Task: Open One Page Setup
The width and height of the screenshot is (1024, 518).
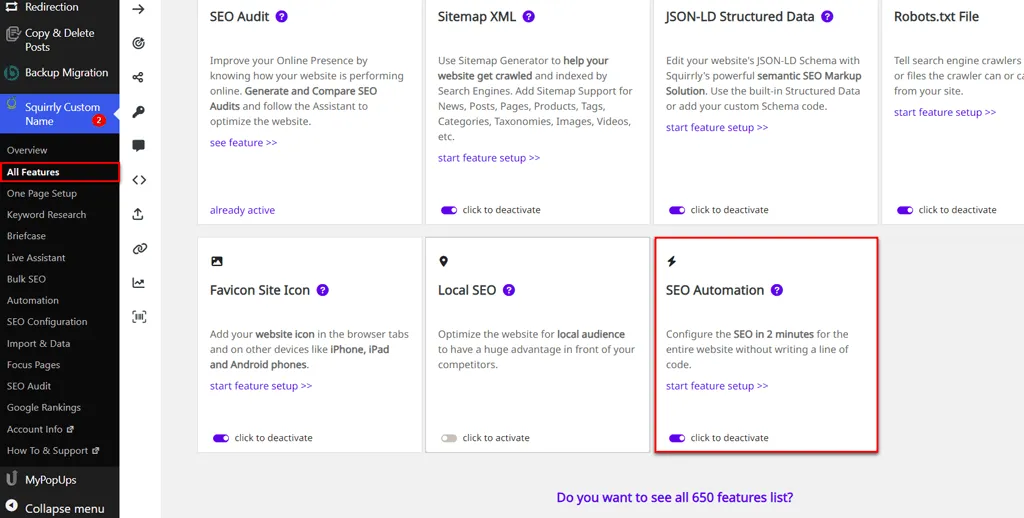Action: pos(42,193)
